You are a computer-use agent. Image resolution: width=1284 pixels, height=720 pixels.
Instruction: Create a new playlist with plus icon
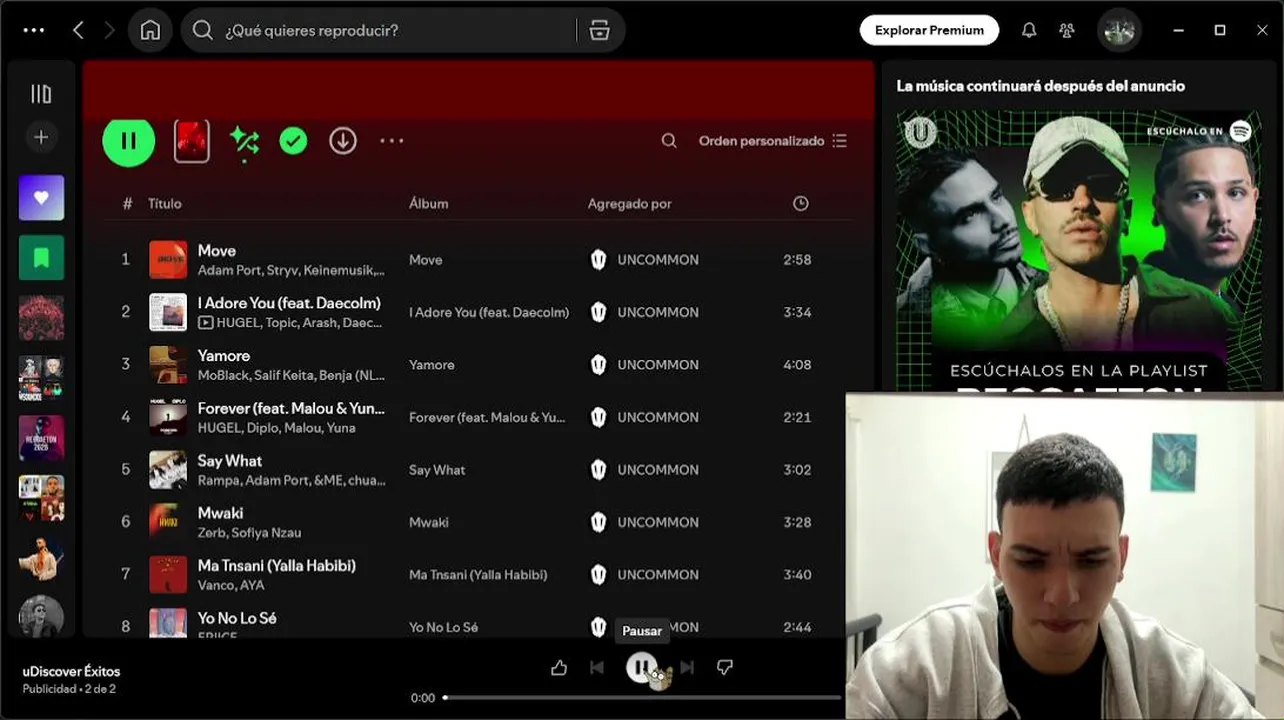tap(41, 137)
